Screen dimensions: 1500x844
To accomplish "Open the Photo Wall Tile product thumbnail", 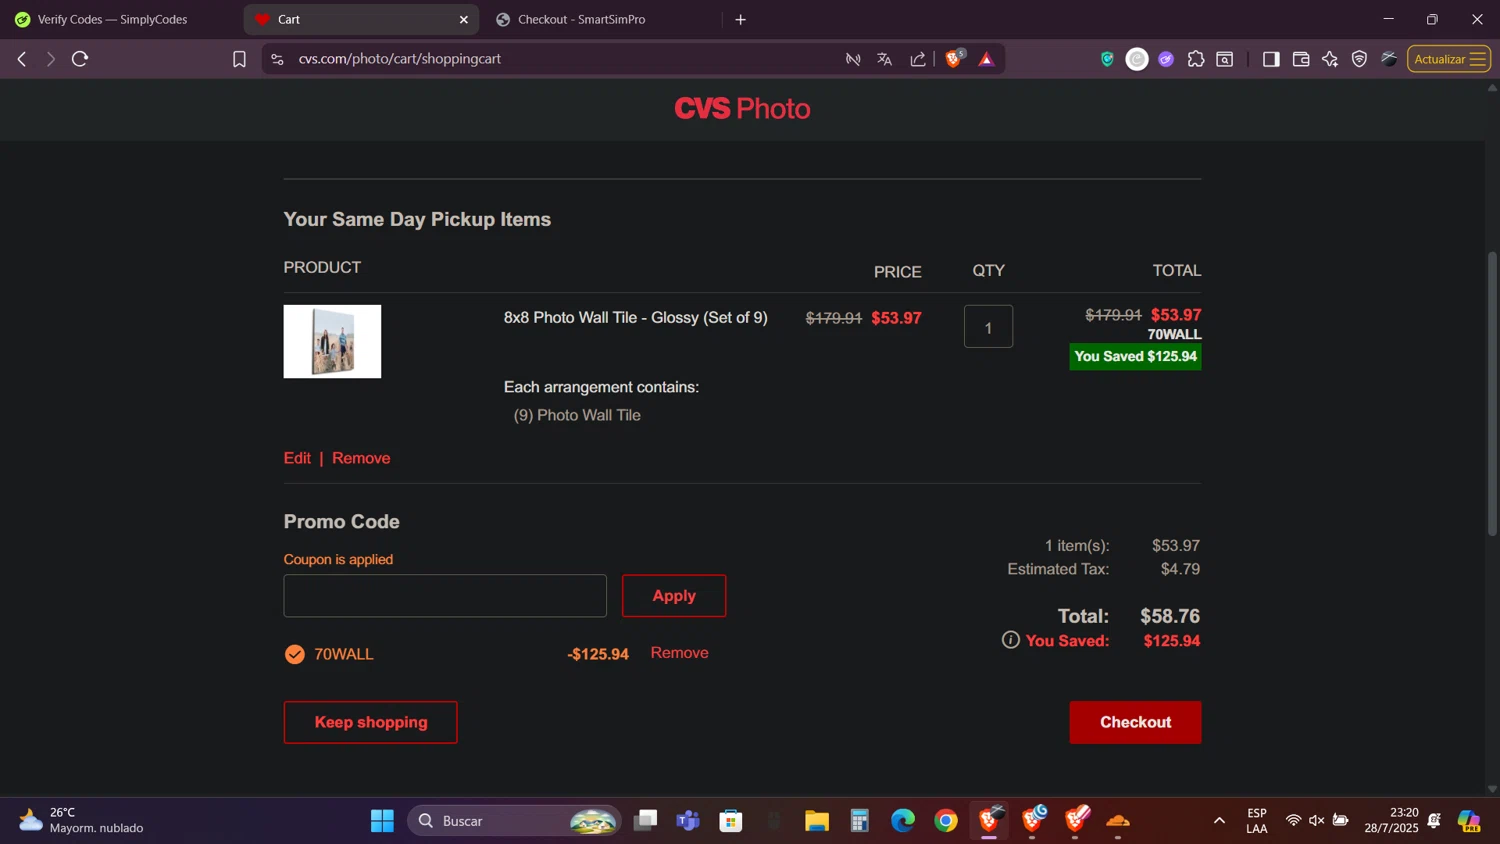I will (332, 341).
